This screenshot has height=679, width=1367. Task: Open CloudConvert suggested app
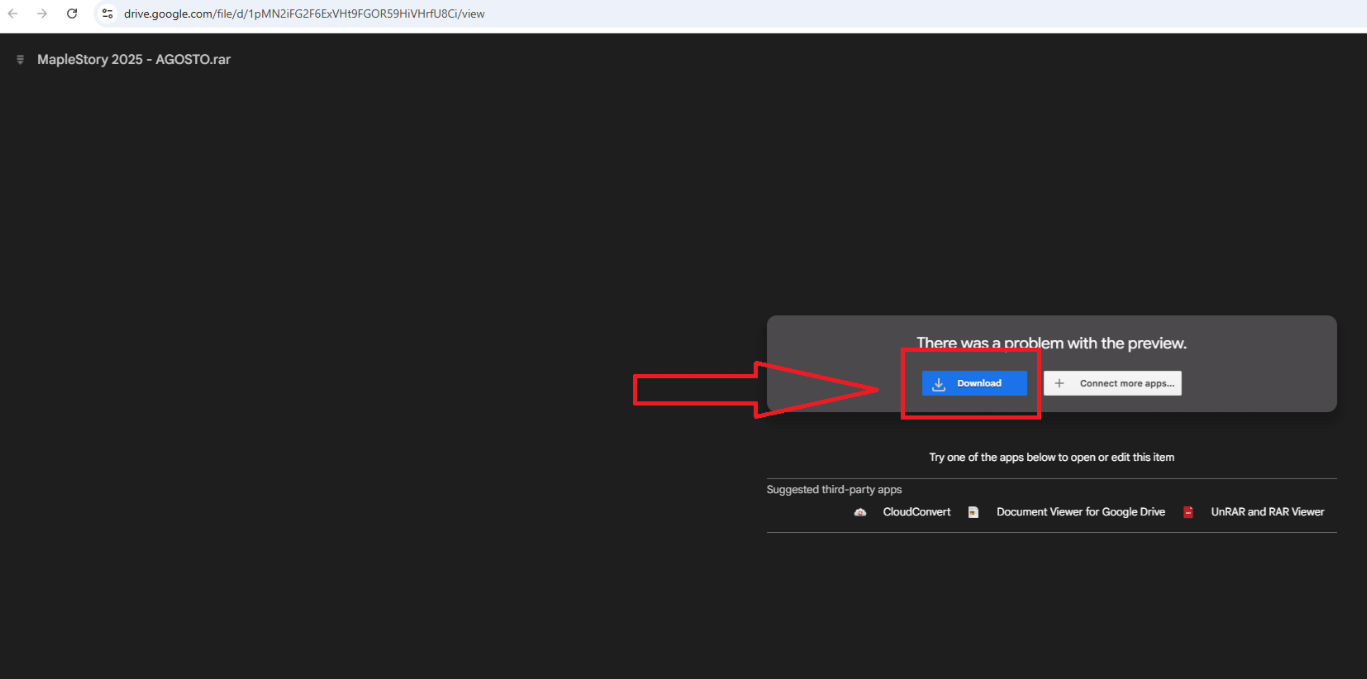click(916, 512)
